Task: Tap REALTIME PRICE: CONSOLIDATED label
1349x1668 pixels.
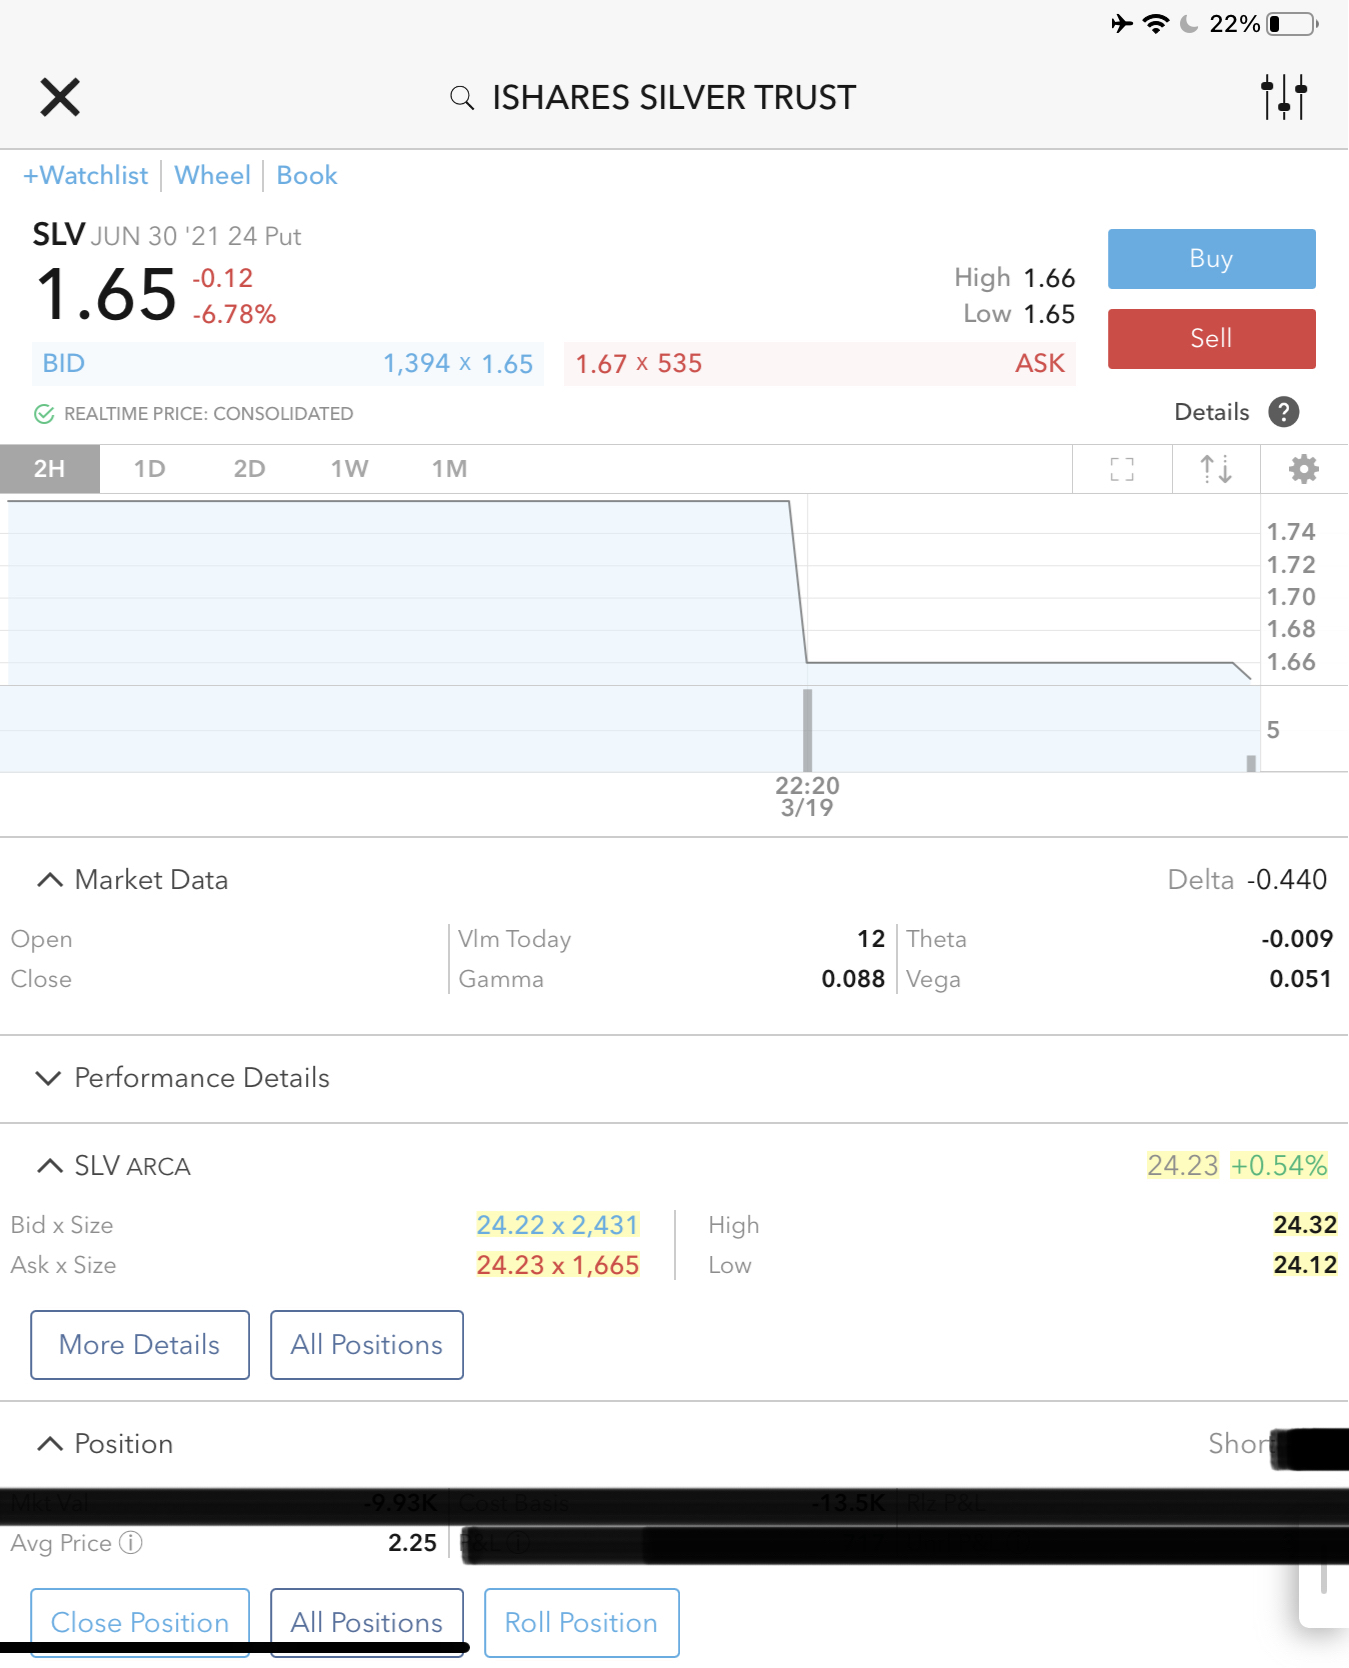Action: coord(208,414)
